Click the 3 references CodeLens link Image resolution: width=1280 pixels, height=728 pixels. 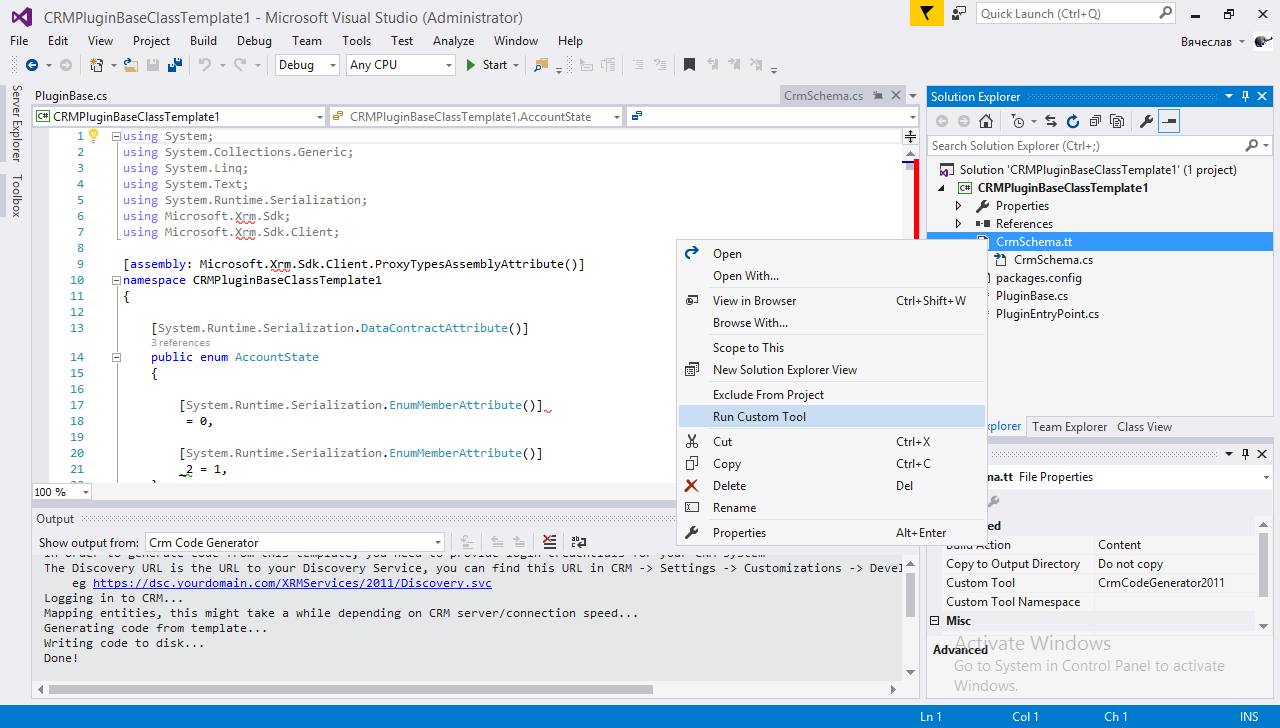point(180,342)
